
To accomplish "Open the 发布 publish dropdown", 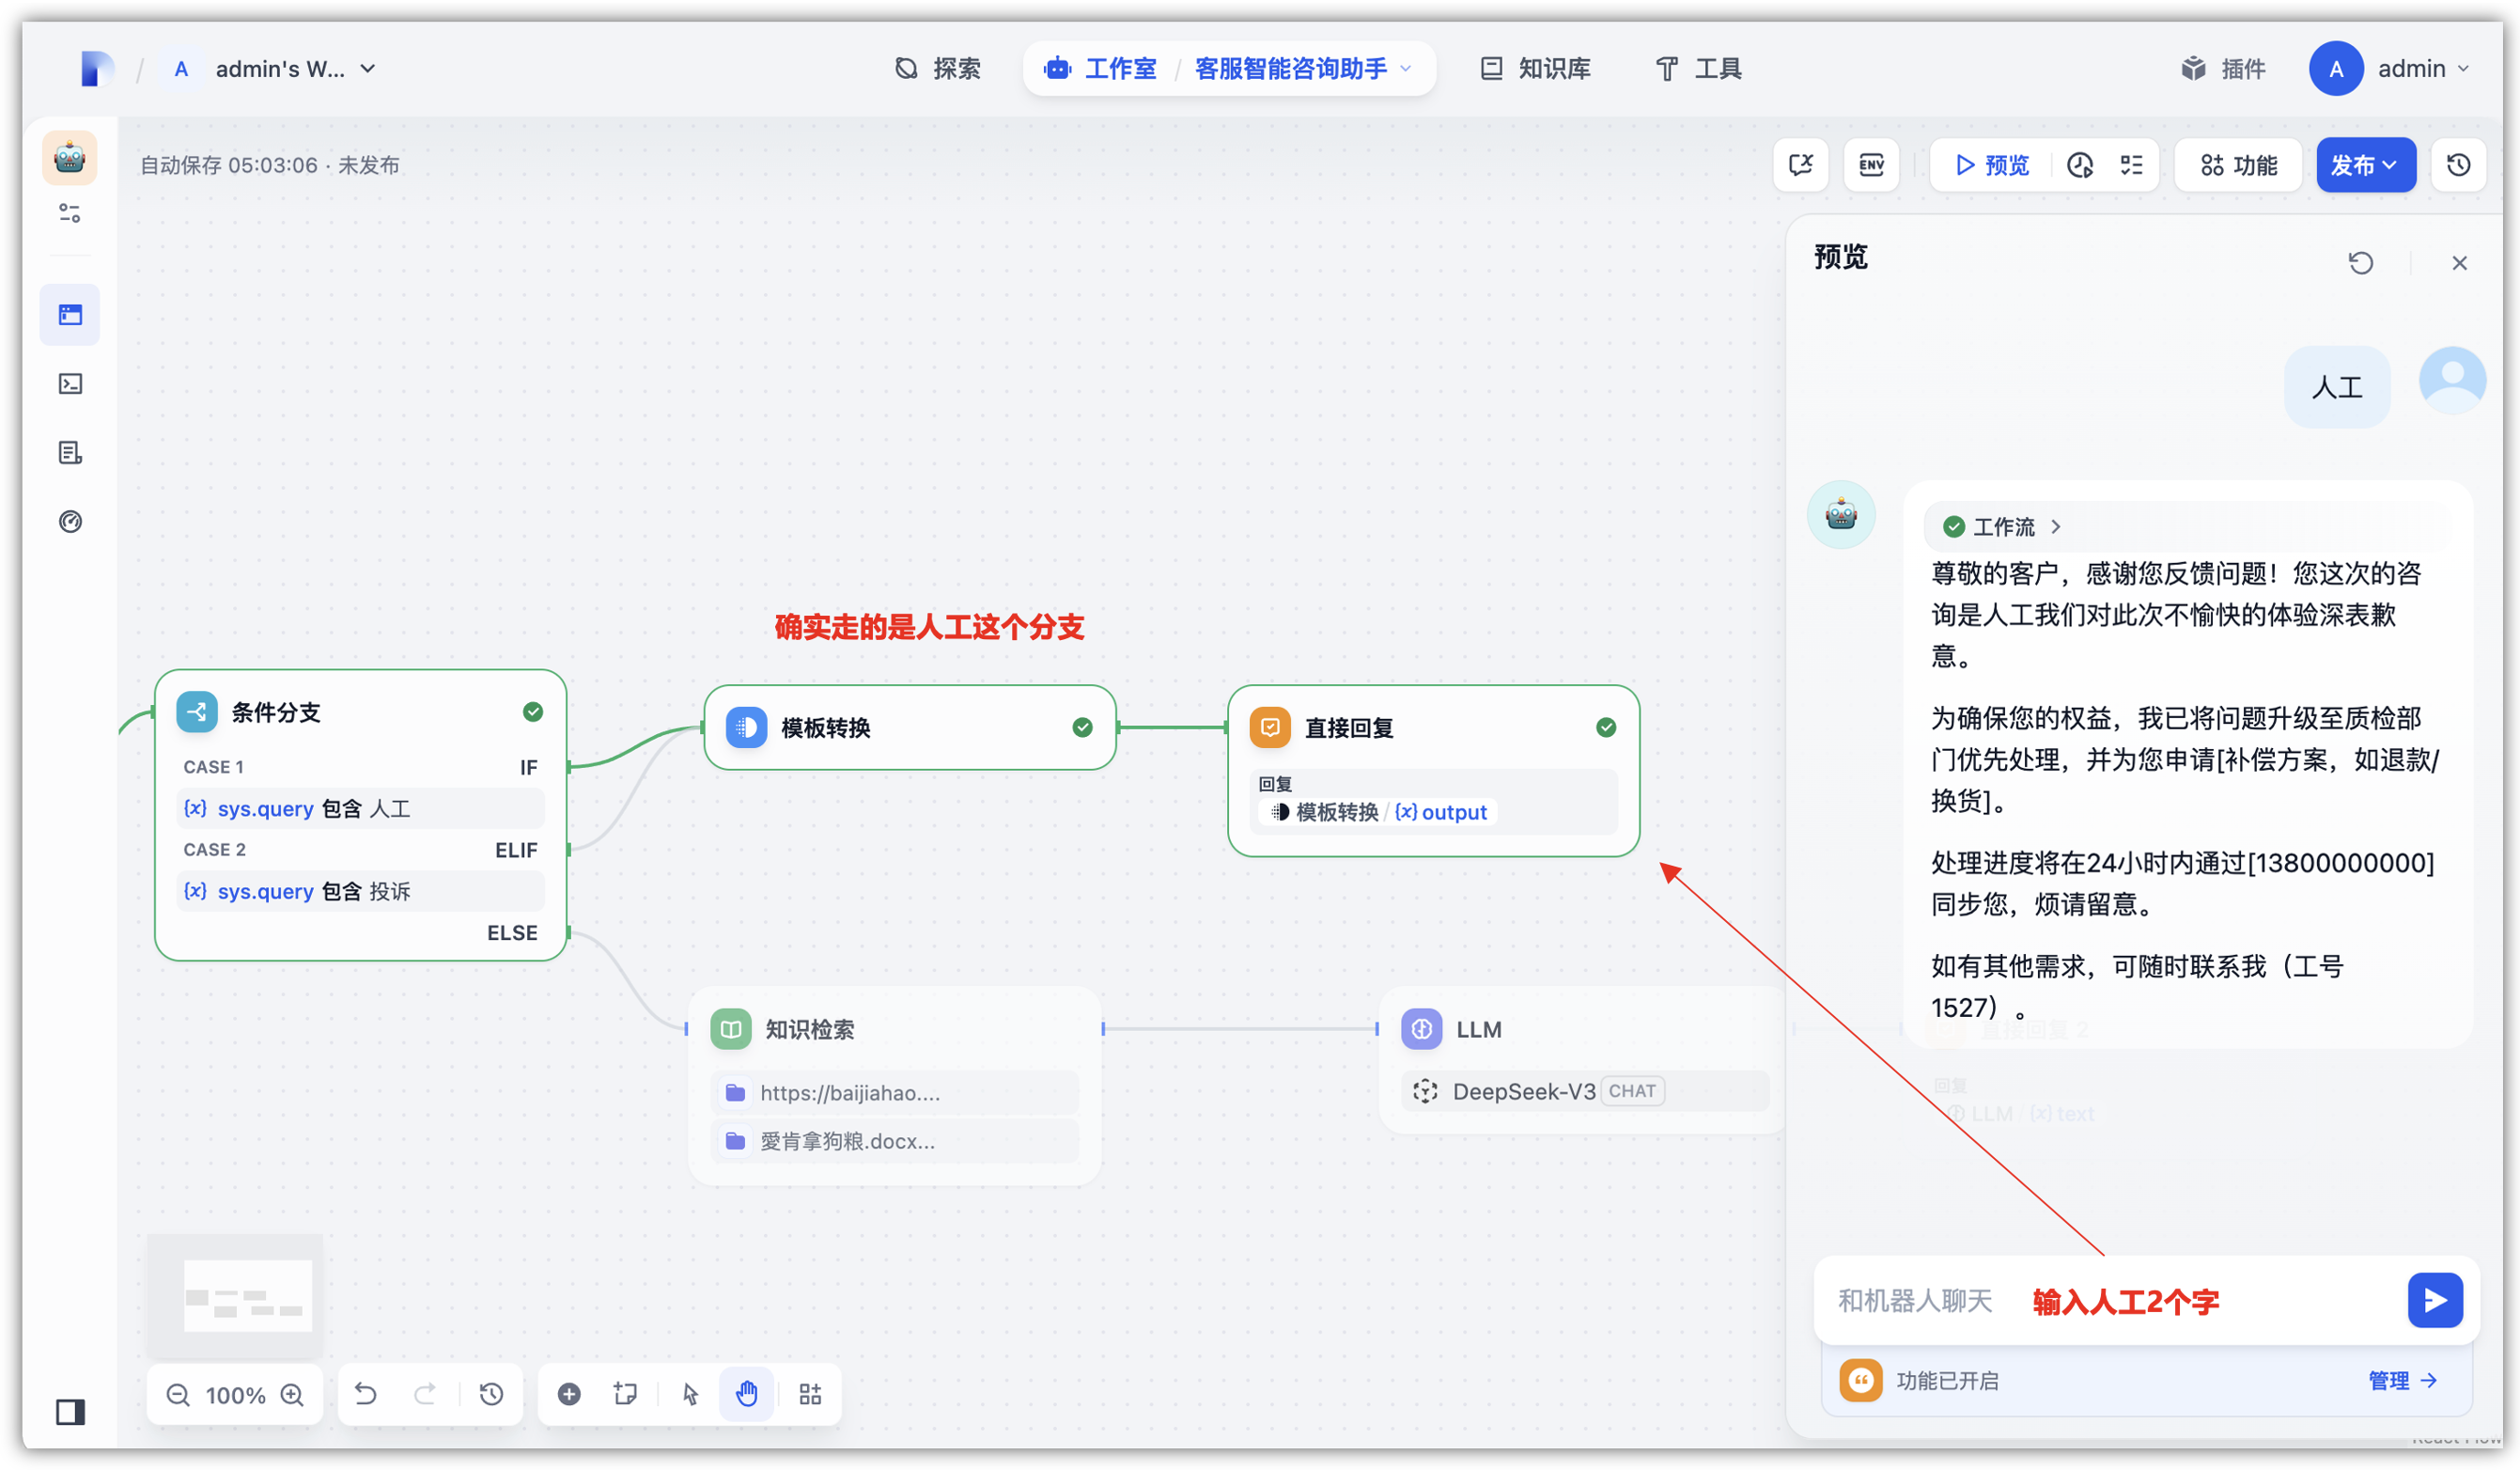I will (x=2366, y=164).
